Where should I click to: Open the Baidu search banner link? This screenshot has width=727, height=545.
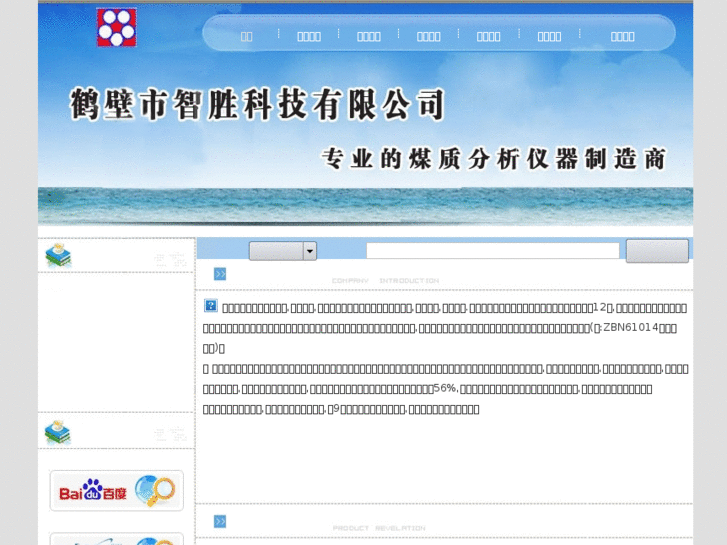point(116,491)
